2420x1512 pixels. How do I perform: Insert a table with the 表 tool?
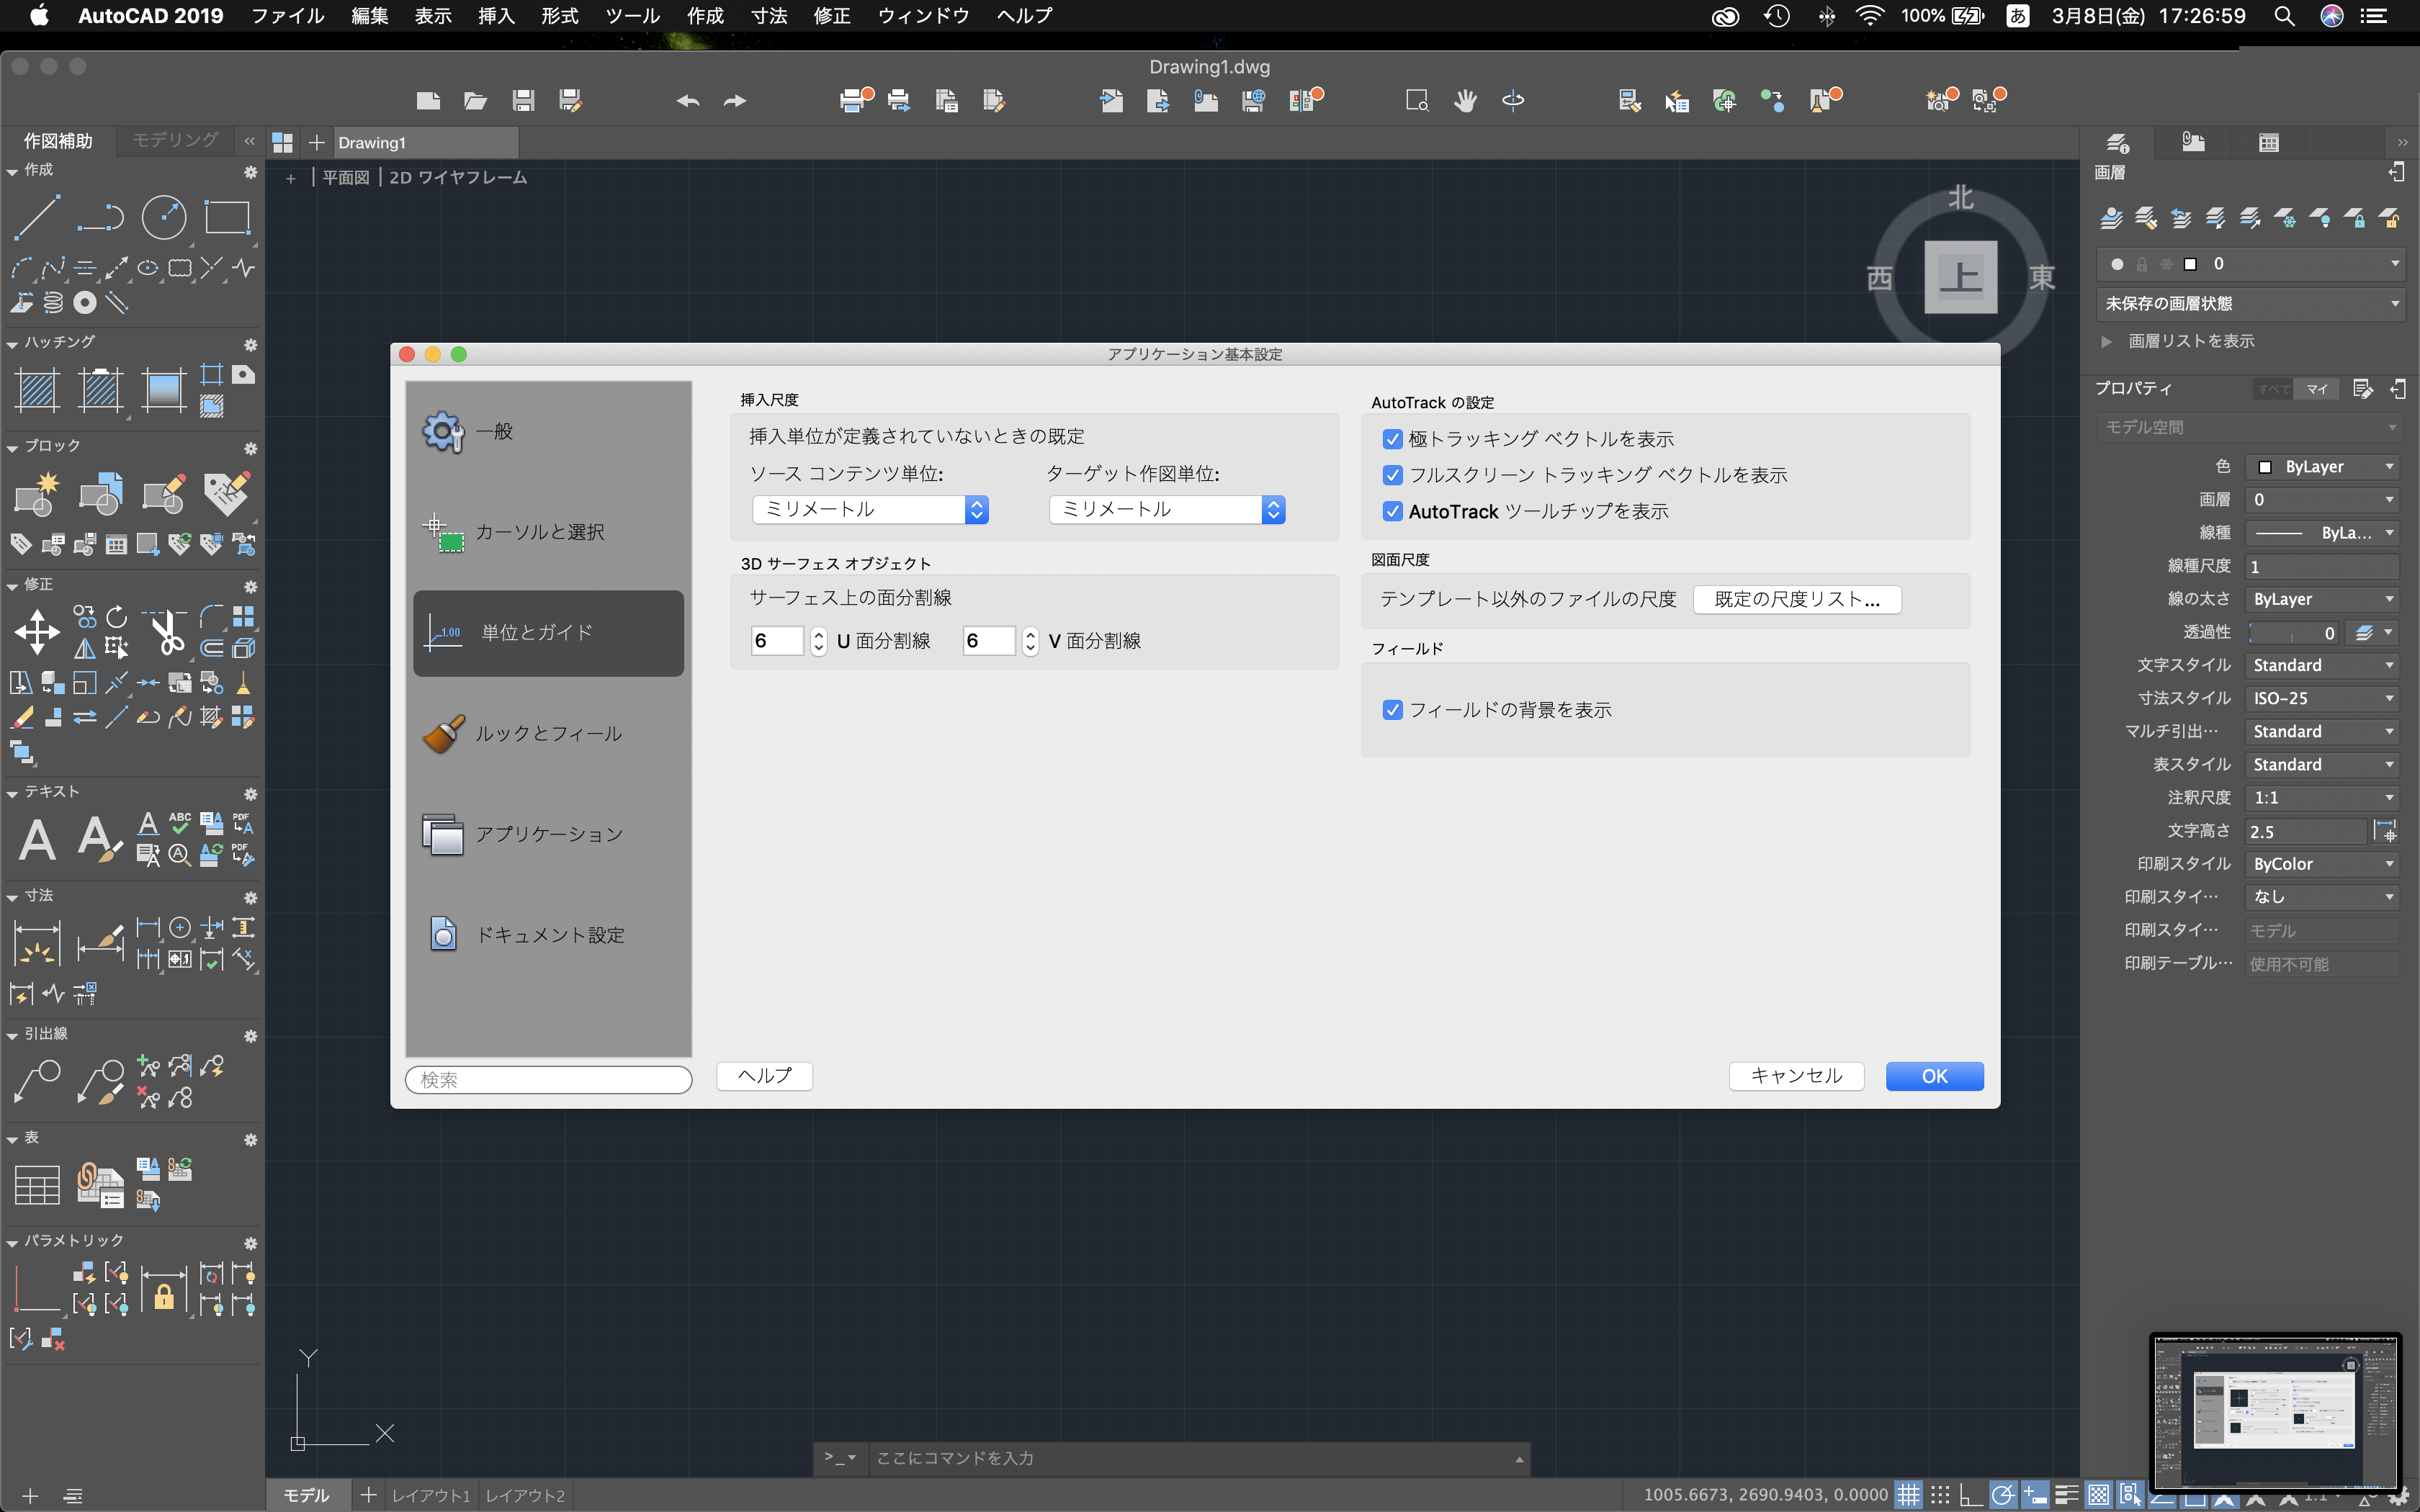tap(37, 1186)
